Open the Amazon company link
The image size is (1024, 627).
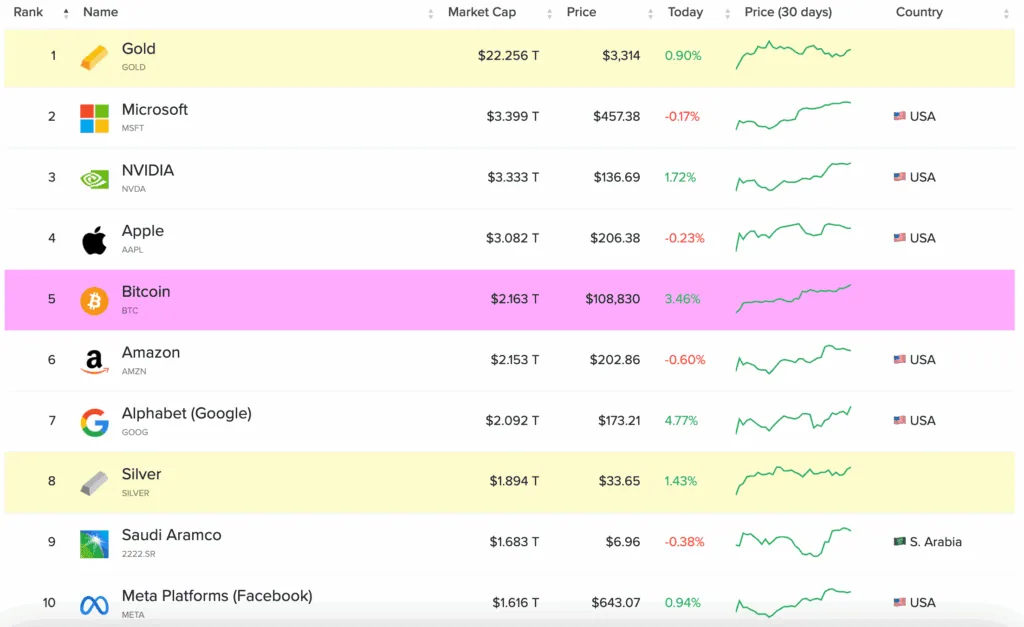tap(151, 353)
